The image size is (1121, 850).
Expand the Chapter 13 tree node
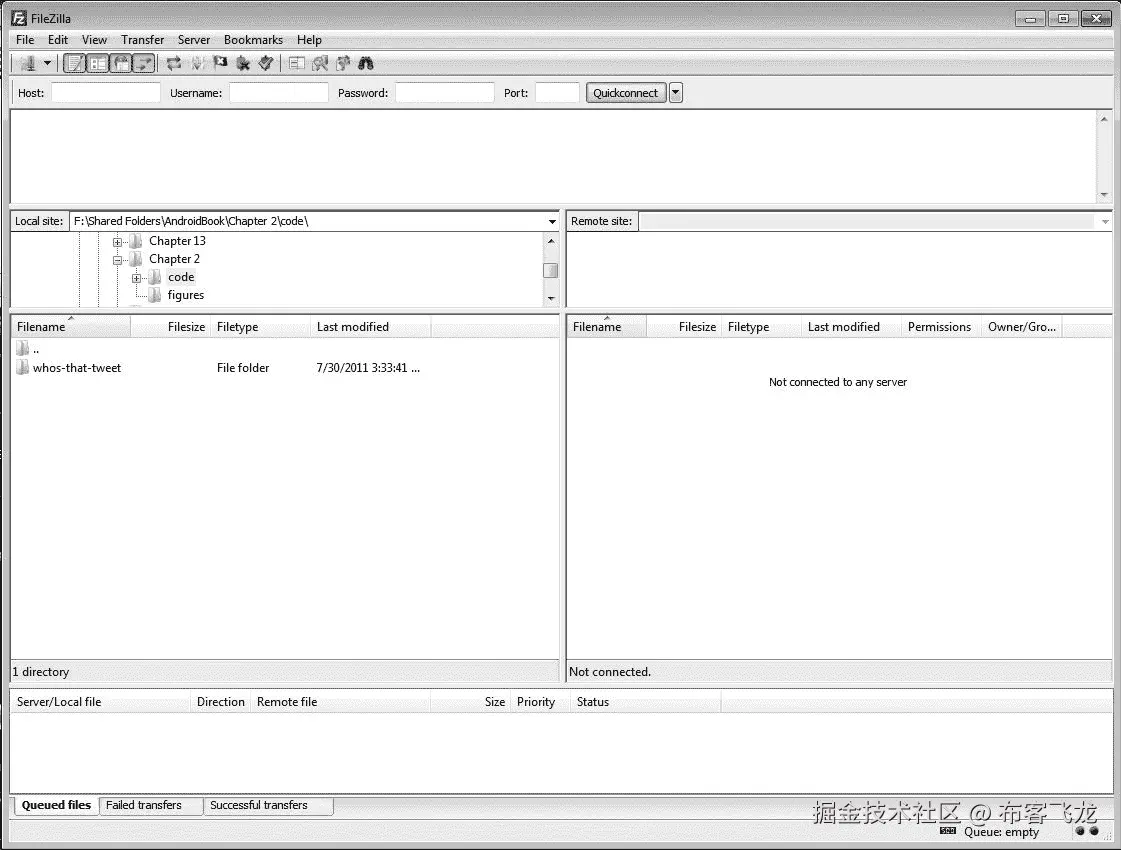pos(117,242)
